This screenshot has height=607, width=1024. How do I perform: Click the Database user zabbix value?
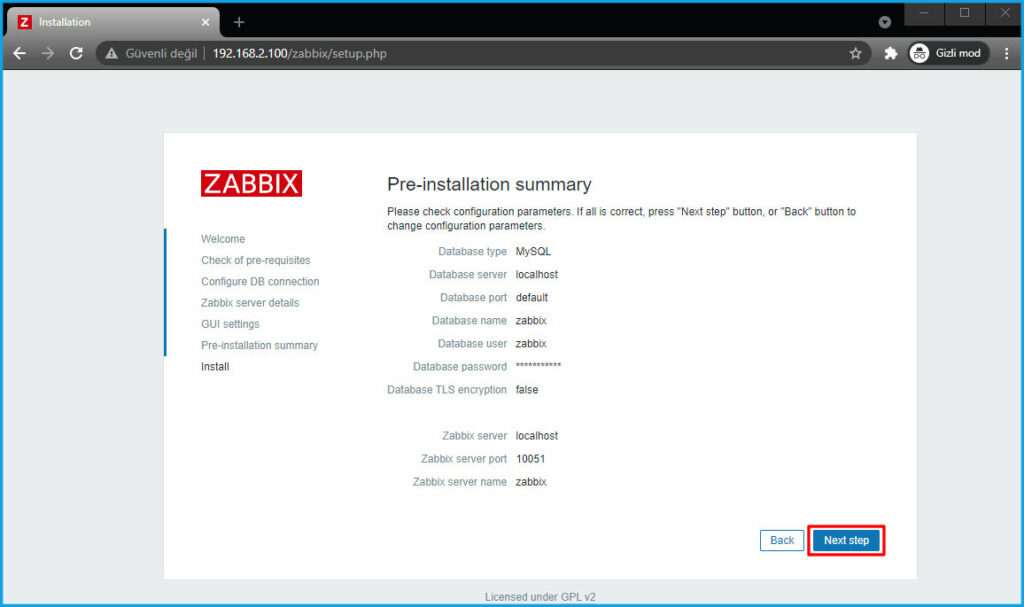click(x=531, y=344)
